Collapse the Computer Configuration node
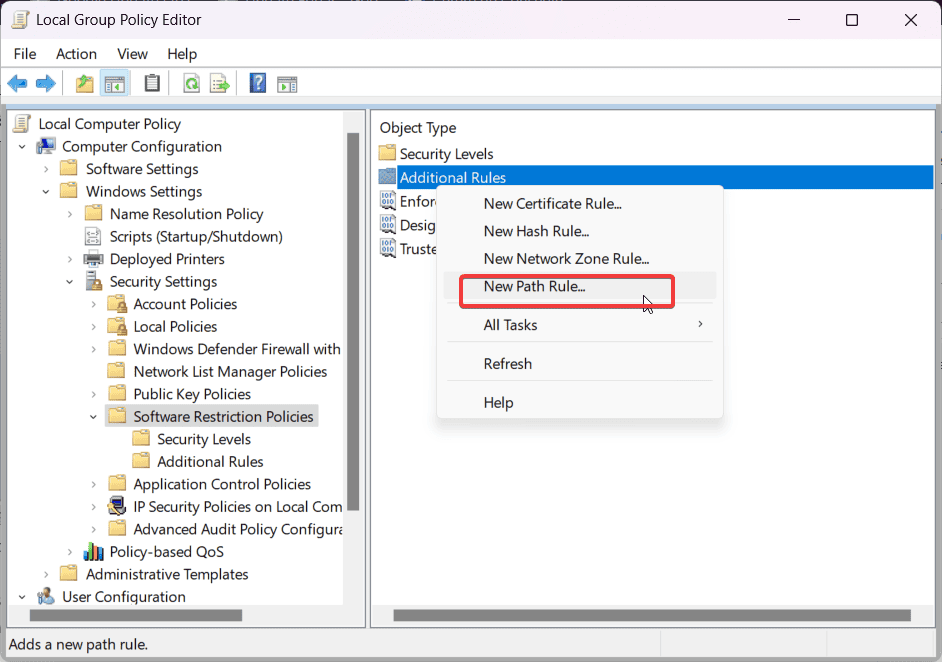The width and height of the screenshot is (942, 662). coord(22,147)
